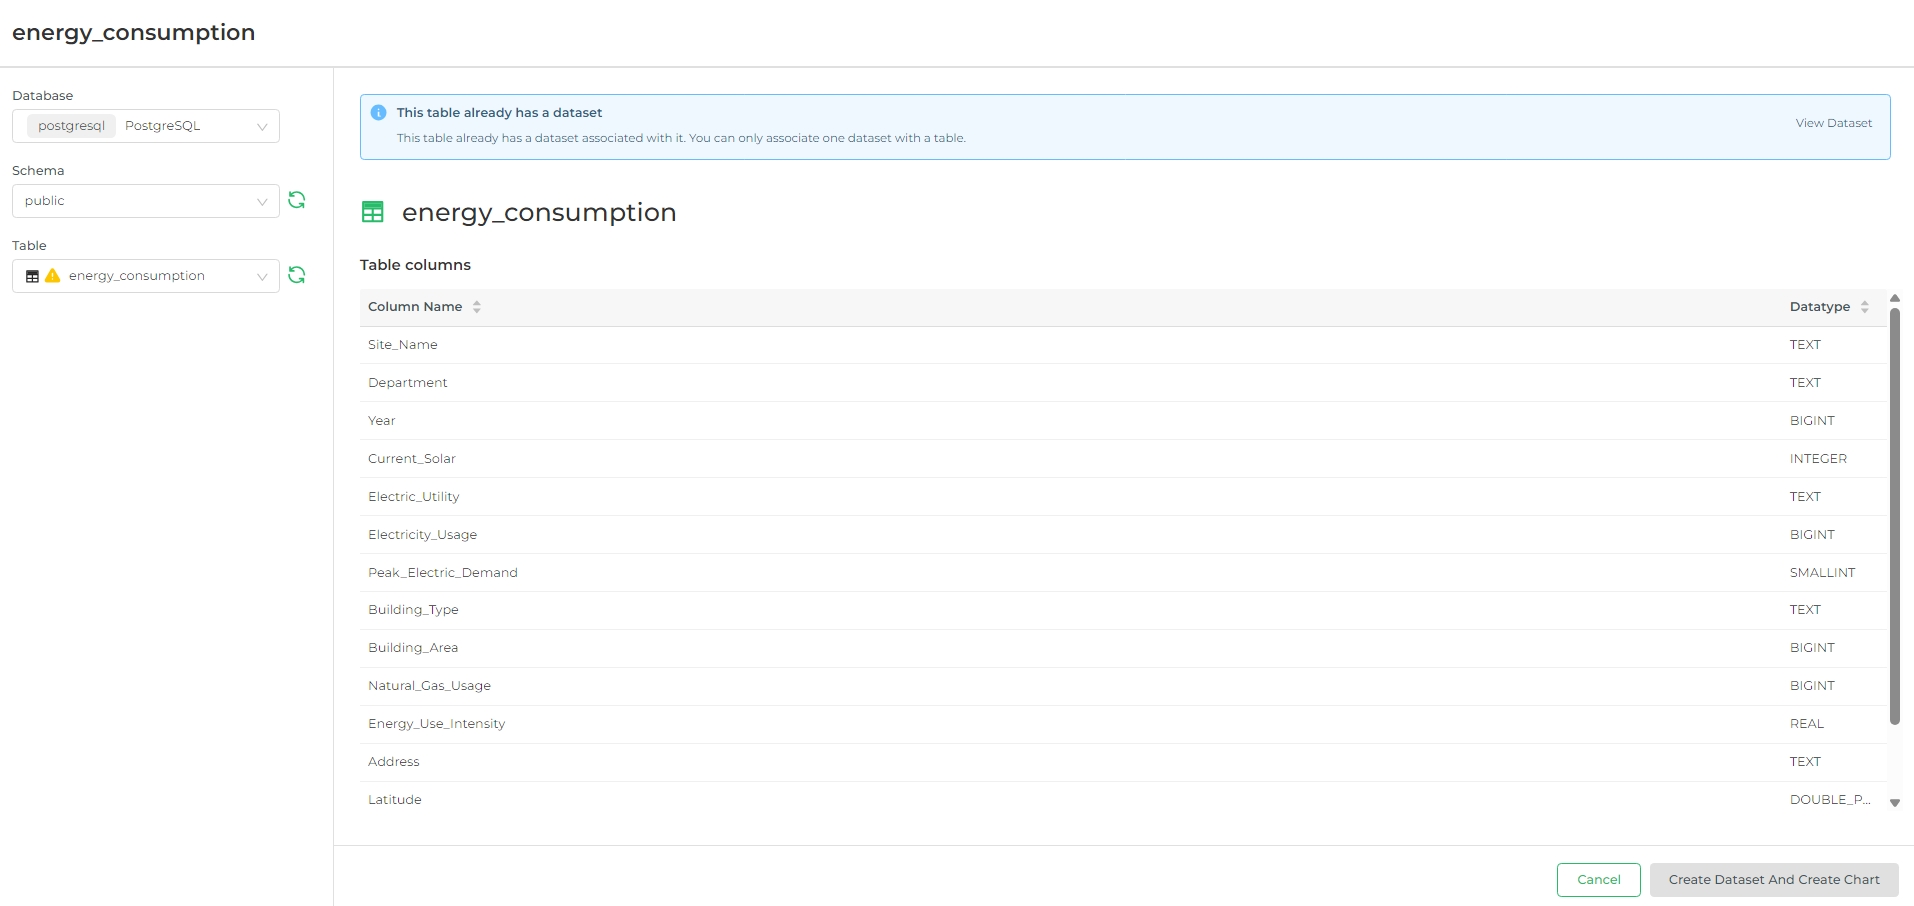
Task: Select the Current_Solar column name
Action: [x=412, y=459]
